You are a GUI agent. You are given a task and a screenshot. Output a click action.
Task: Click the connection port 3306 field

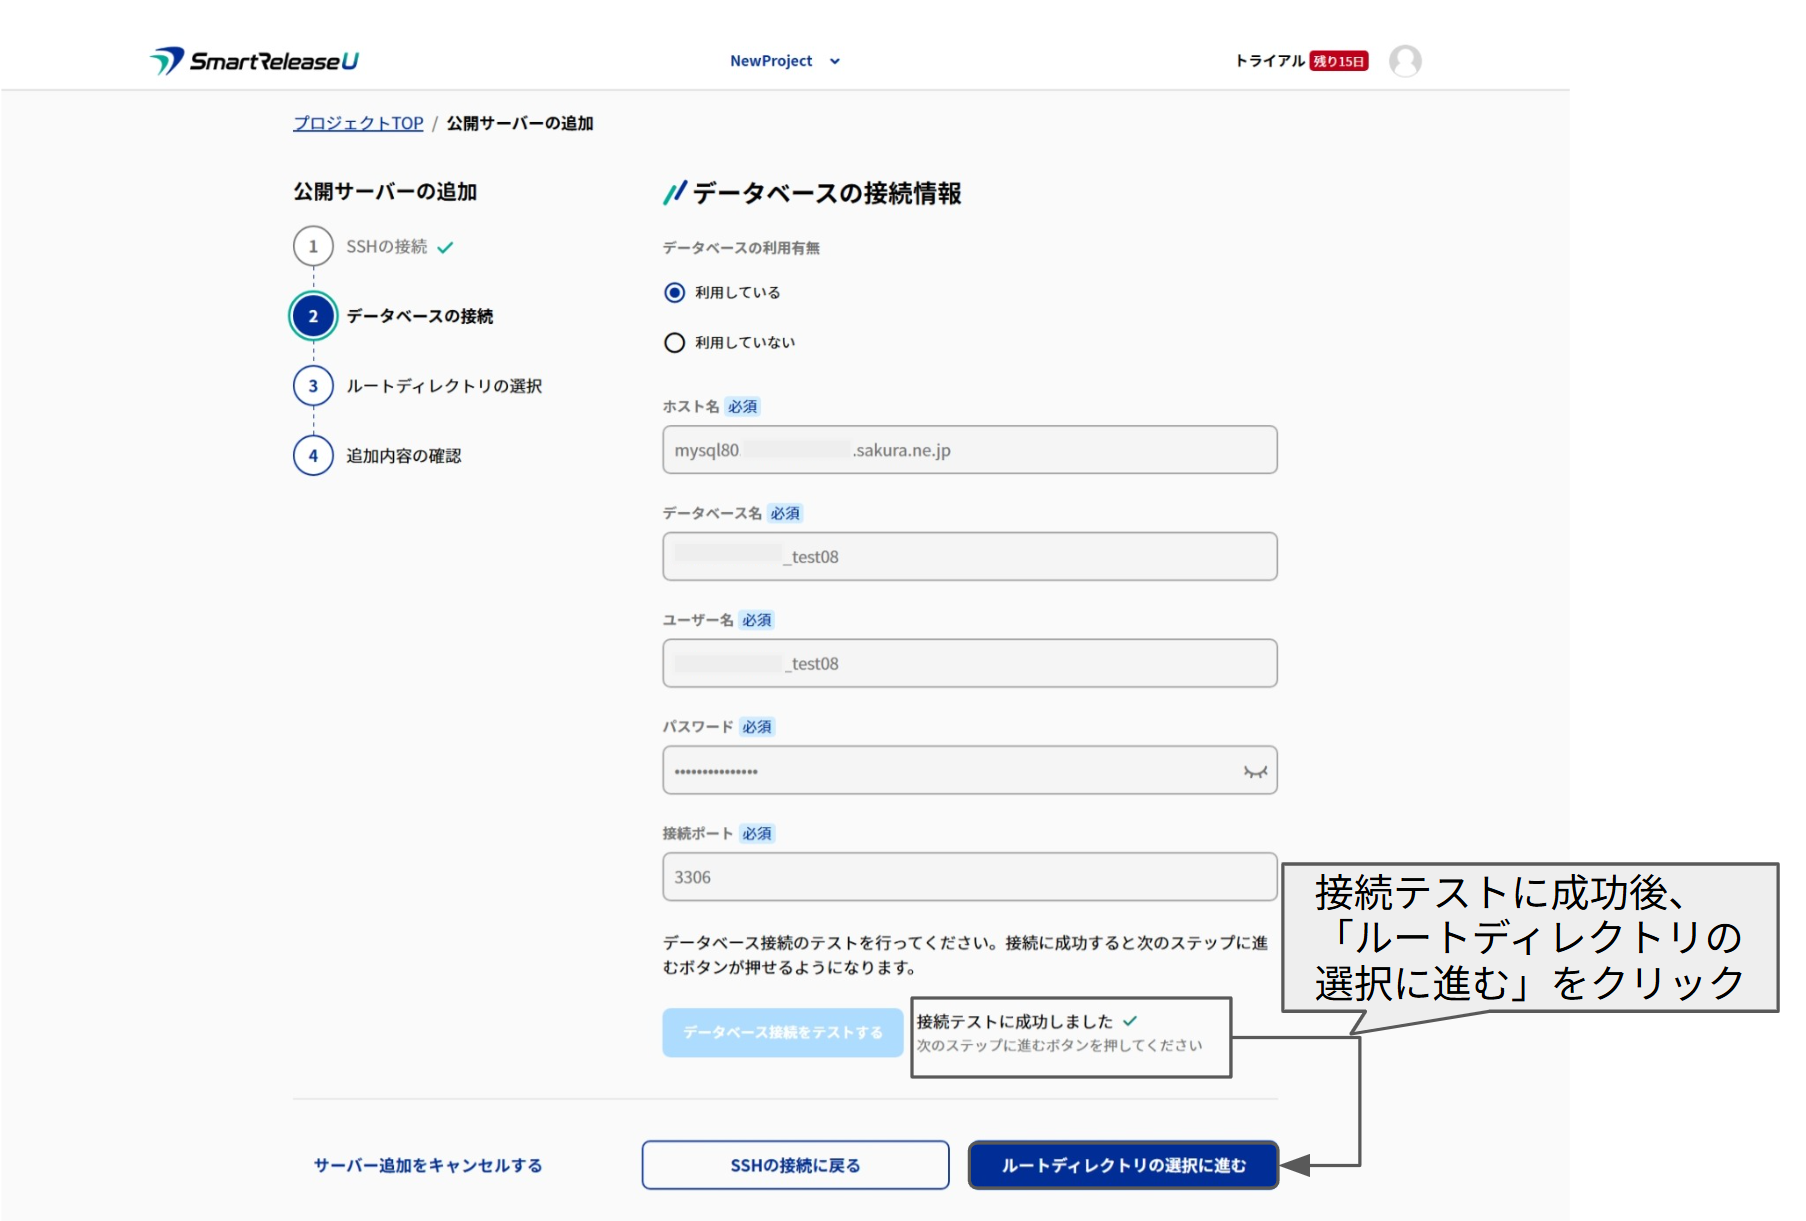[969, 877]
